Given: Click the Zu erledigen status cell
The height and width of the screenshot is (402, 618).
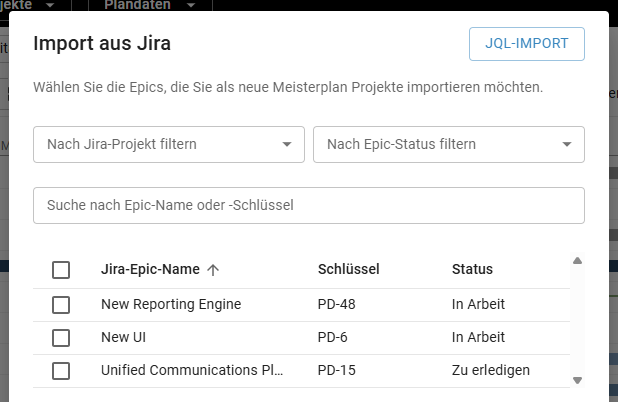Looking at the screenshot, I should (x=491, y=370).
